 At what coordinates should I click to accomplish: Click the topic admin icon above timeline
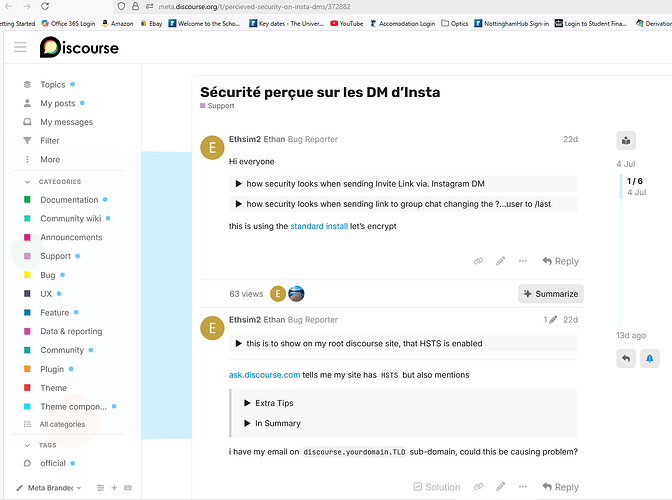[626, 141]
